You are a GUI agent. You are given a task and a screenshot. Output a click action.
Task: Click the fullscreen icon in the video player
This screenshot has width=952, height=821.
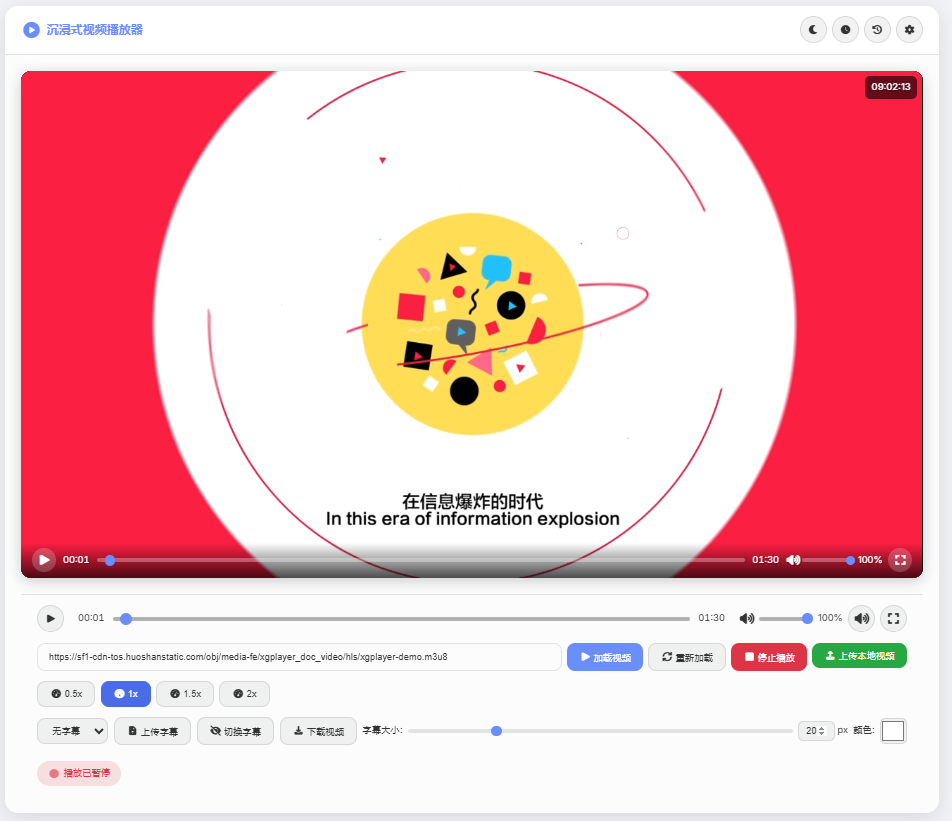[x=899, y=559]
